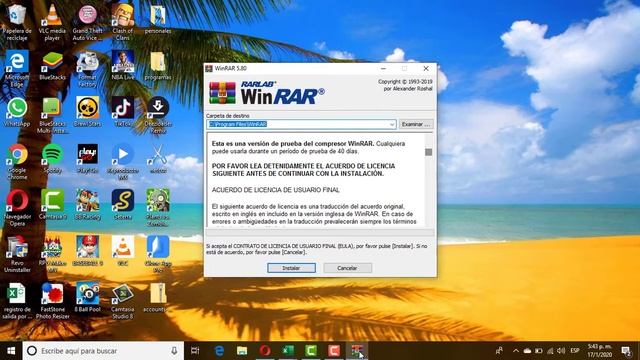Open the destination folder dropdown arrow
The height and width of the screenshot is (360, 640).
point(392,124)
